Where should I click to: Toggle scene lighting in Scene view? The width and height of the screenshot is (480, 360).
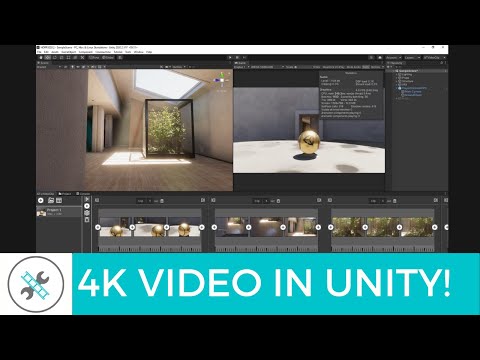(72, 67)
